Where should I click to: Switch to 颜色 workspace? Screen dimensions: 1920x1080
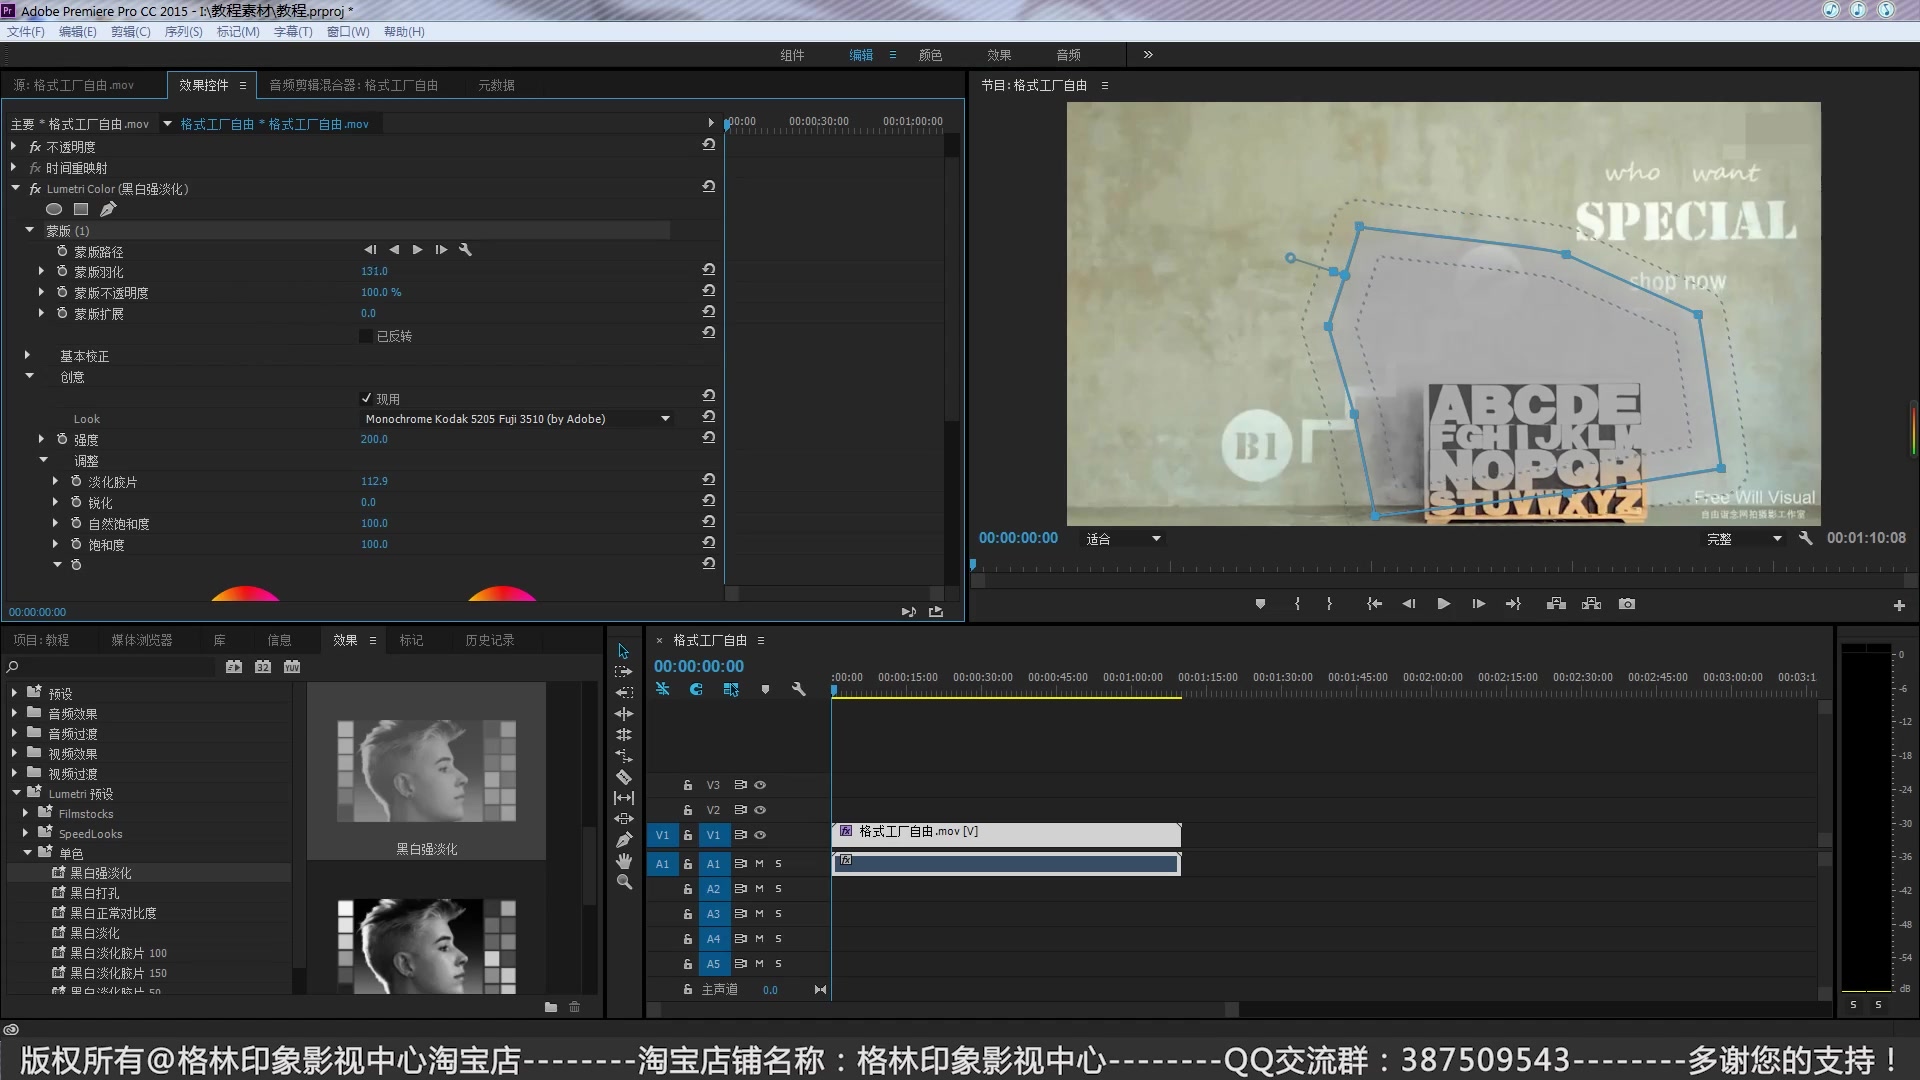(930, 55)
